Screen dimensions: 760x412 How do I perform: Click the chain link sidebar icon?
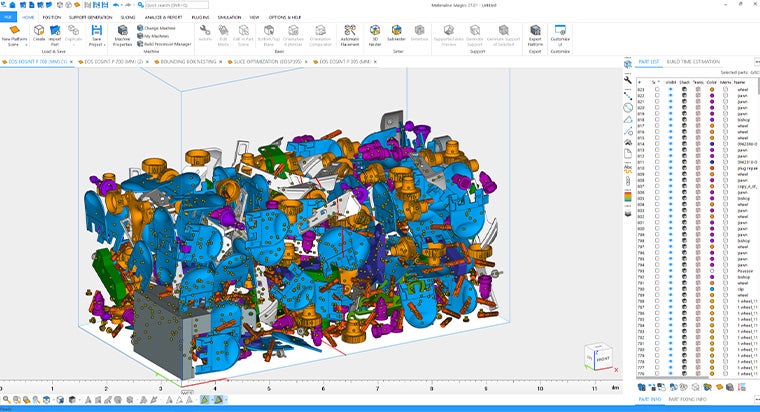(x=628, y=181)
